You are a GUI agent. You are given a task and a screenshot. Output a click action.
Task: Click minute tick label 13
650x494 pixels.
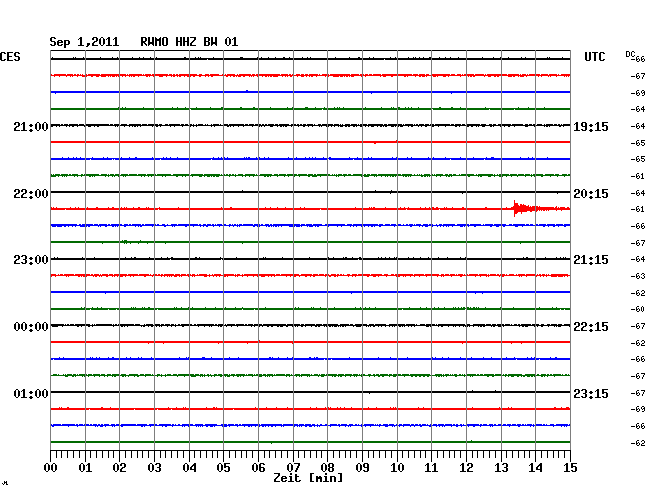click(x=501, y=468)
